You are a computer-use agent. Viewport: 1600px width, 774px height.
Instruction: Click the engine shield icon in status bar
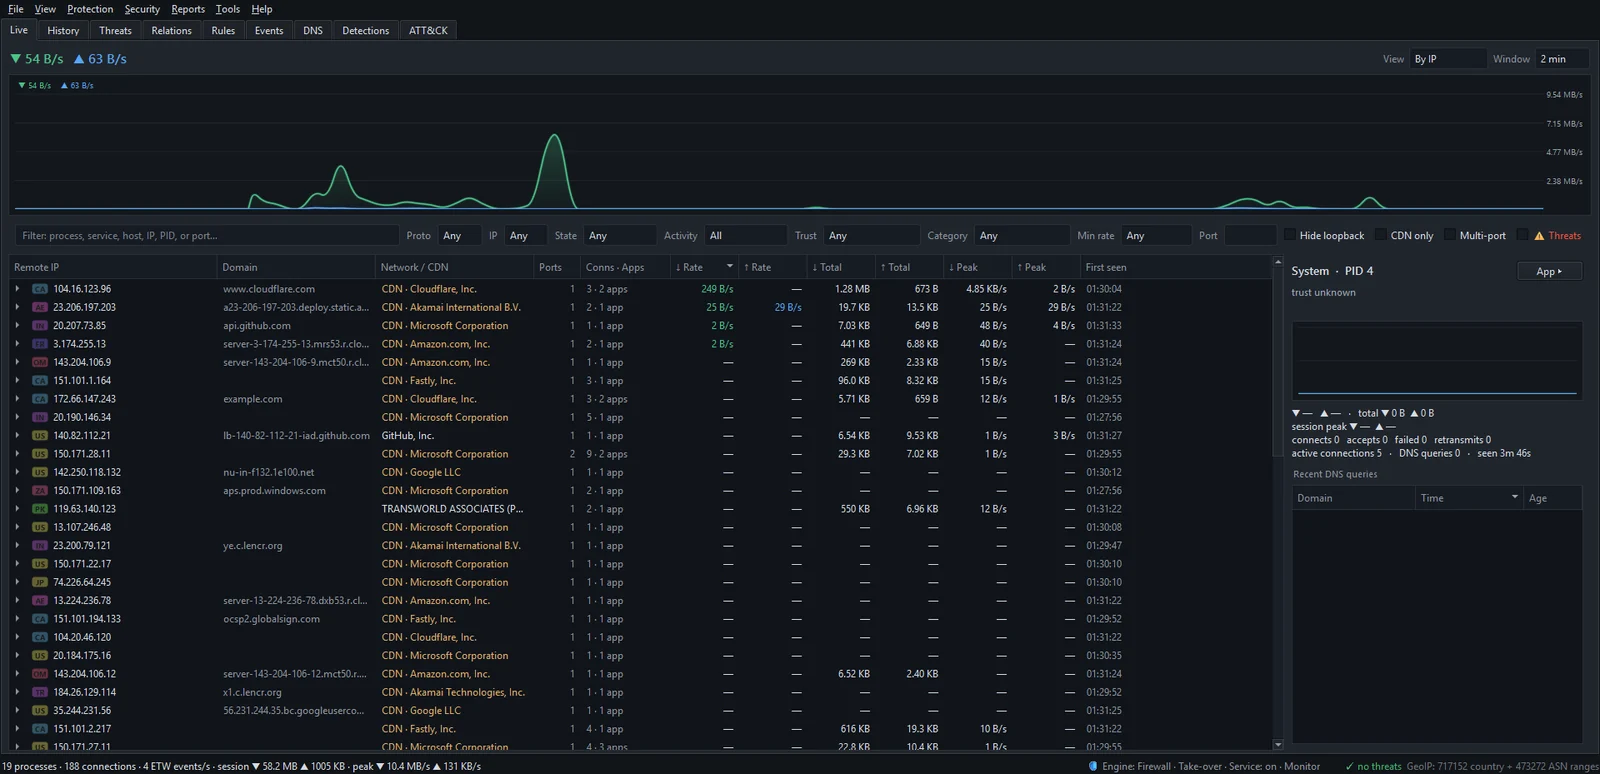[x=1093, y=767]
